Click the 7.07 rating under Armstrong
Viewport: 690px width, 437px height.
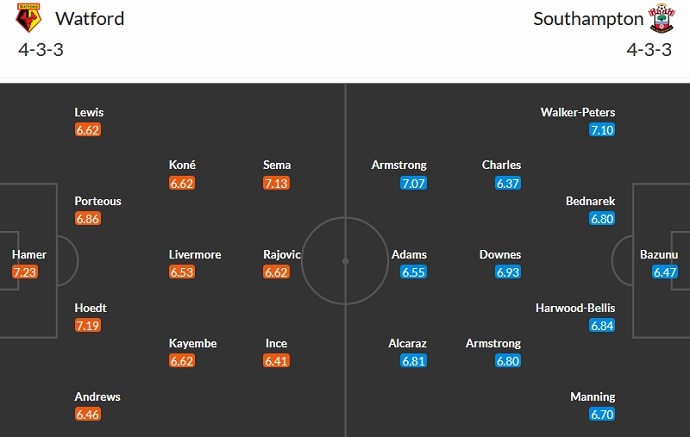[x=414, y=183]
